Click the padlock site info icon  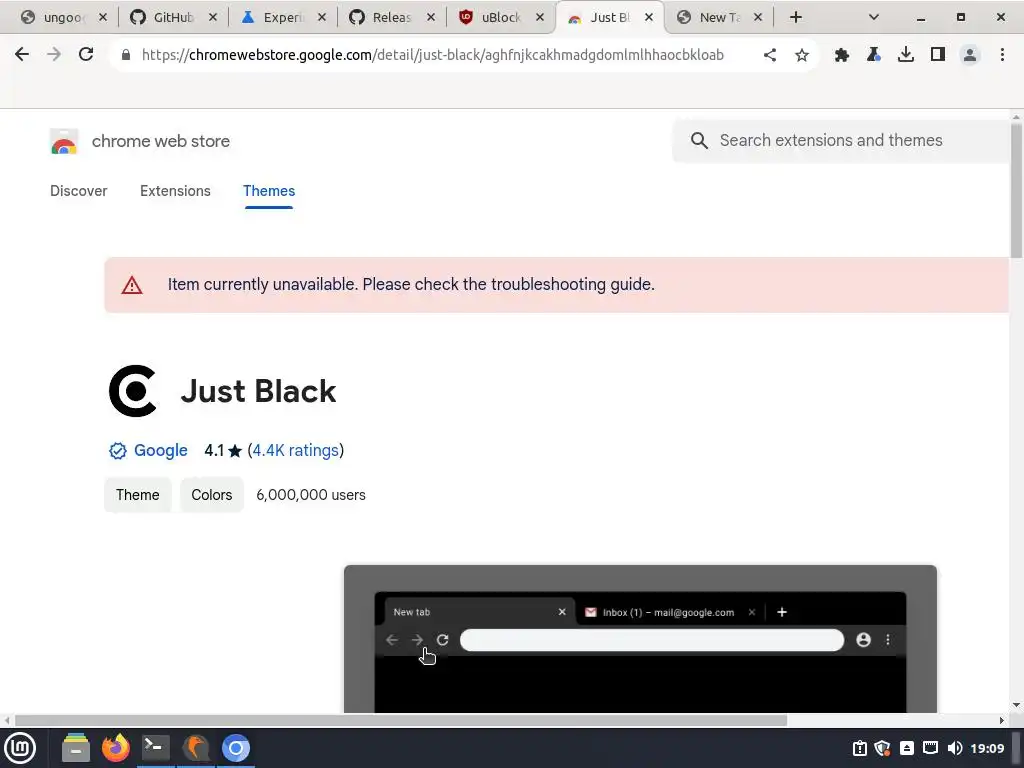(126, 55)
